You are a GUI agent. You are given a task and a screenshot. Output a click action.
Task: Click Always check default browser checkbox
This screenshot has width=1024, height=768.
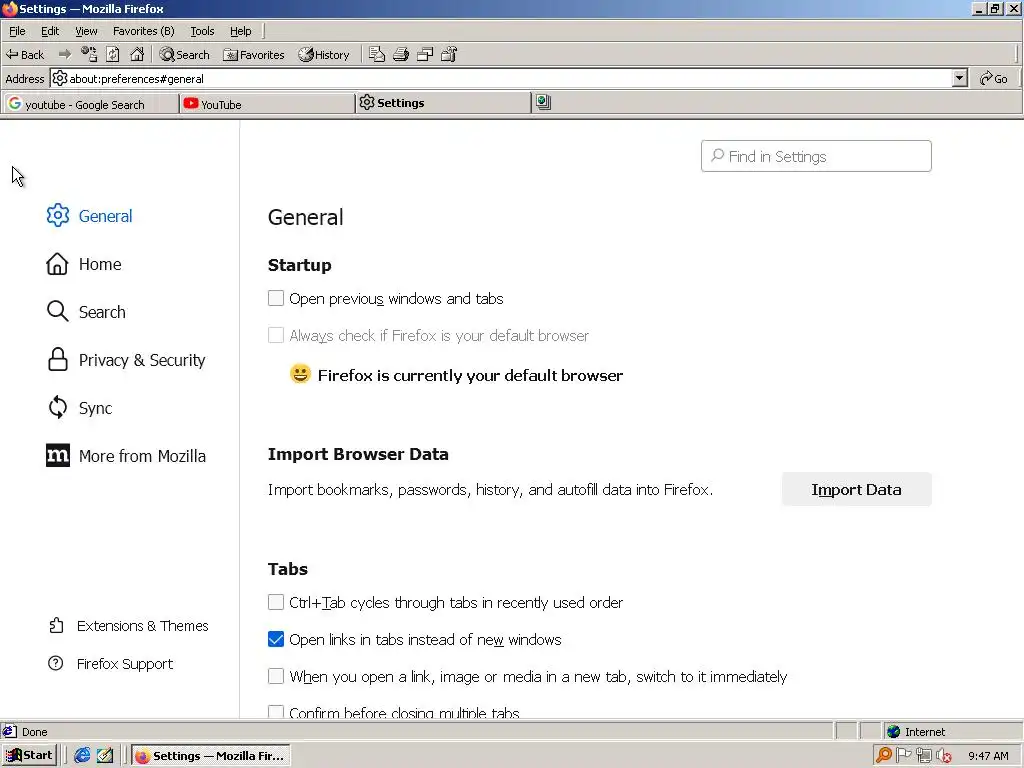[276, 336]
